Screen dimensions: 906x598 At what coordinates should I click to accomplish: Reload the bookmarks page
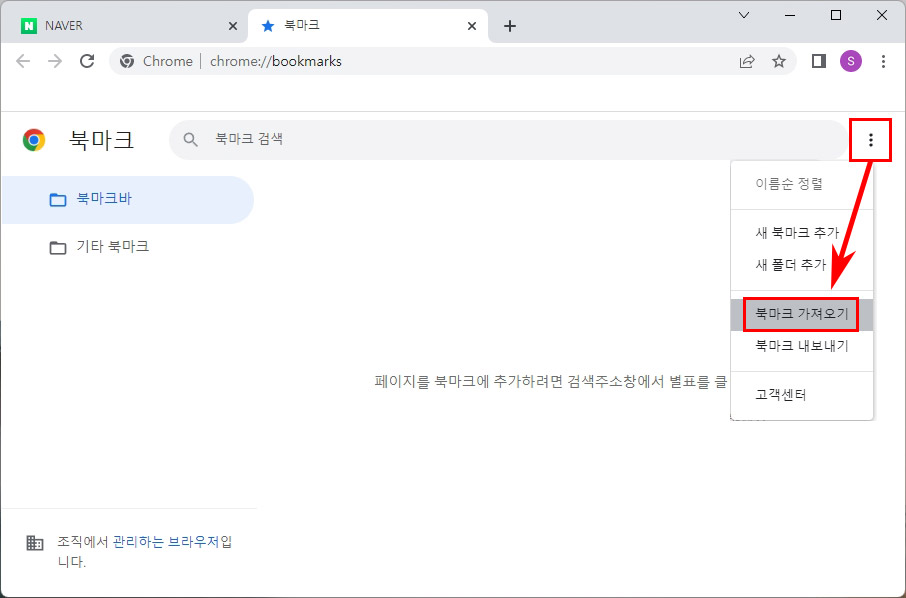click(87, 61)
